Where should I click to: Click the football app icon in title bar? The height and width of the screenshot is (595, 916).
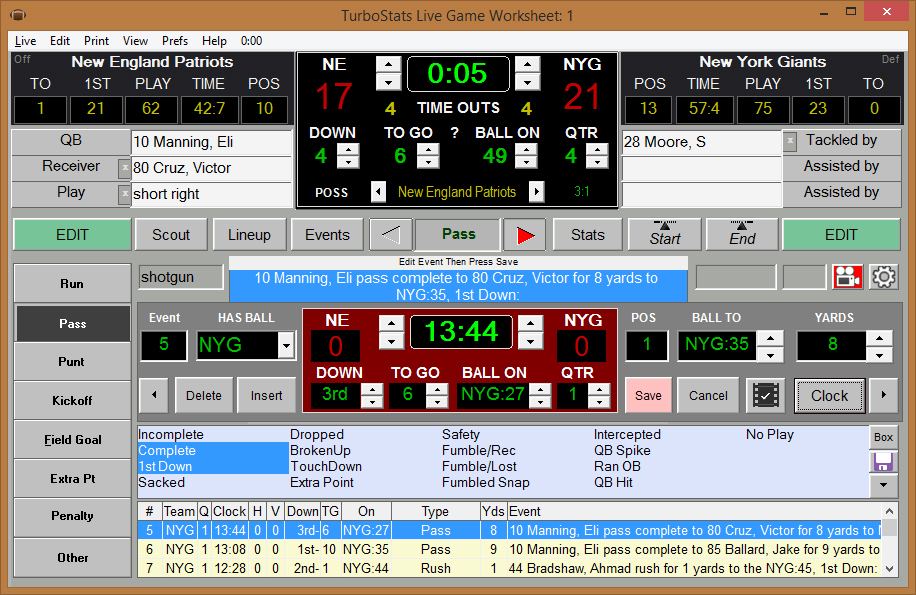[18, 15]
